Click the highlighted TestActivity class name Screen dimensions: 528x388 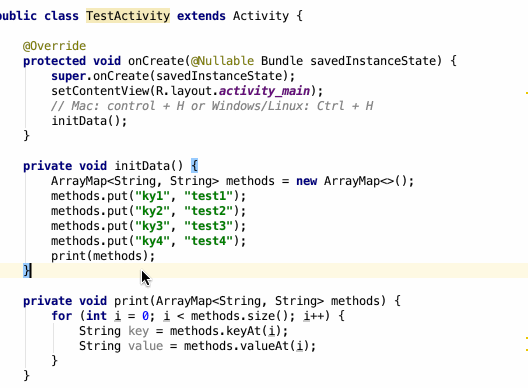point(128,16)
